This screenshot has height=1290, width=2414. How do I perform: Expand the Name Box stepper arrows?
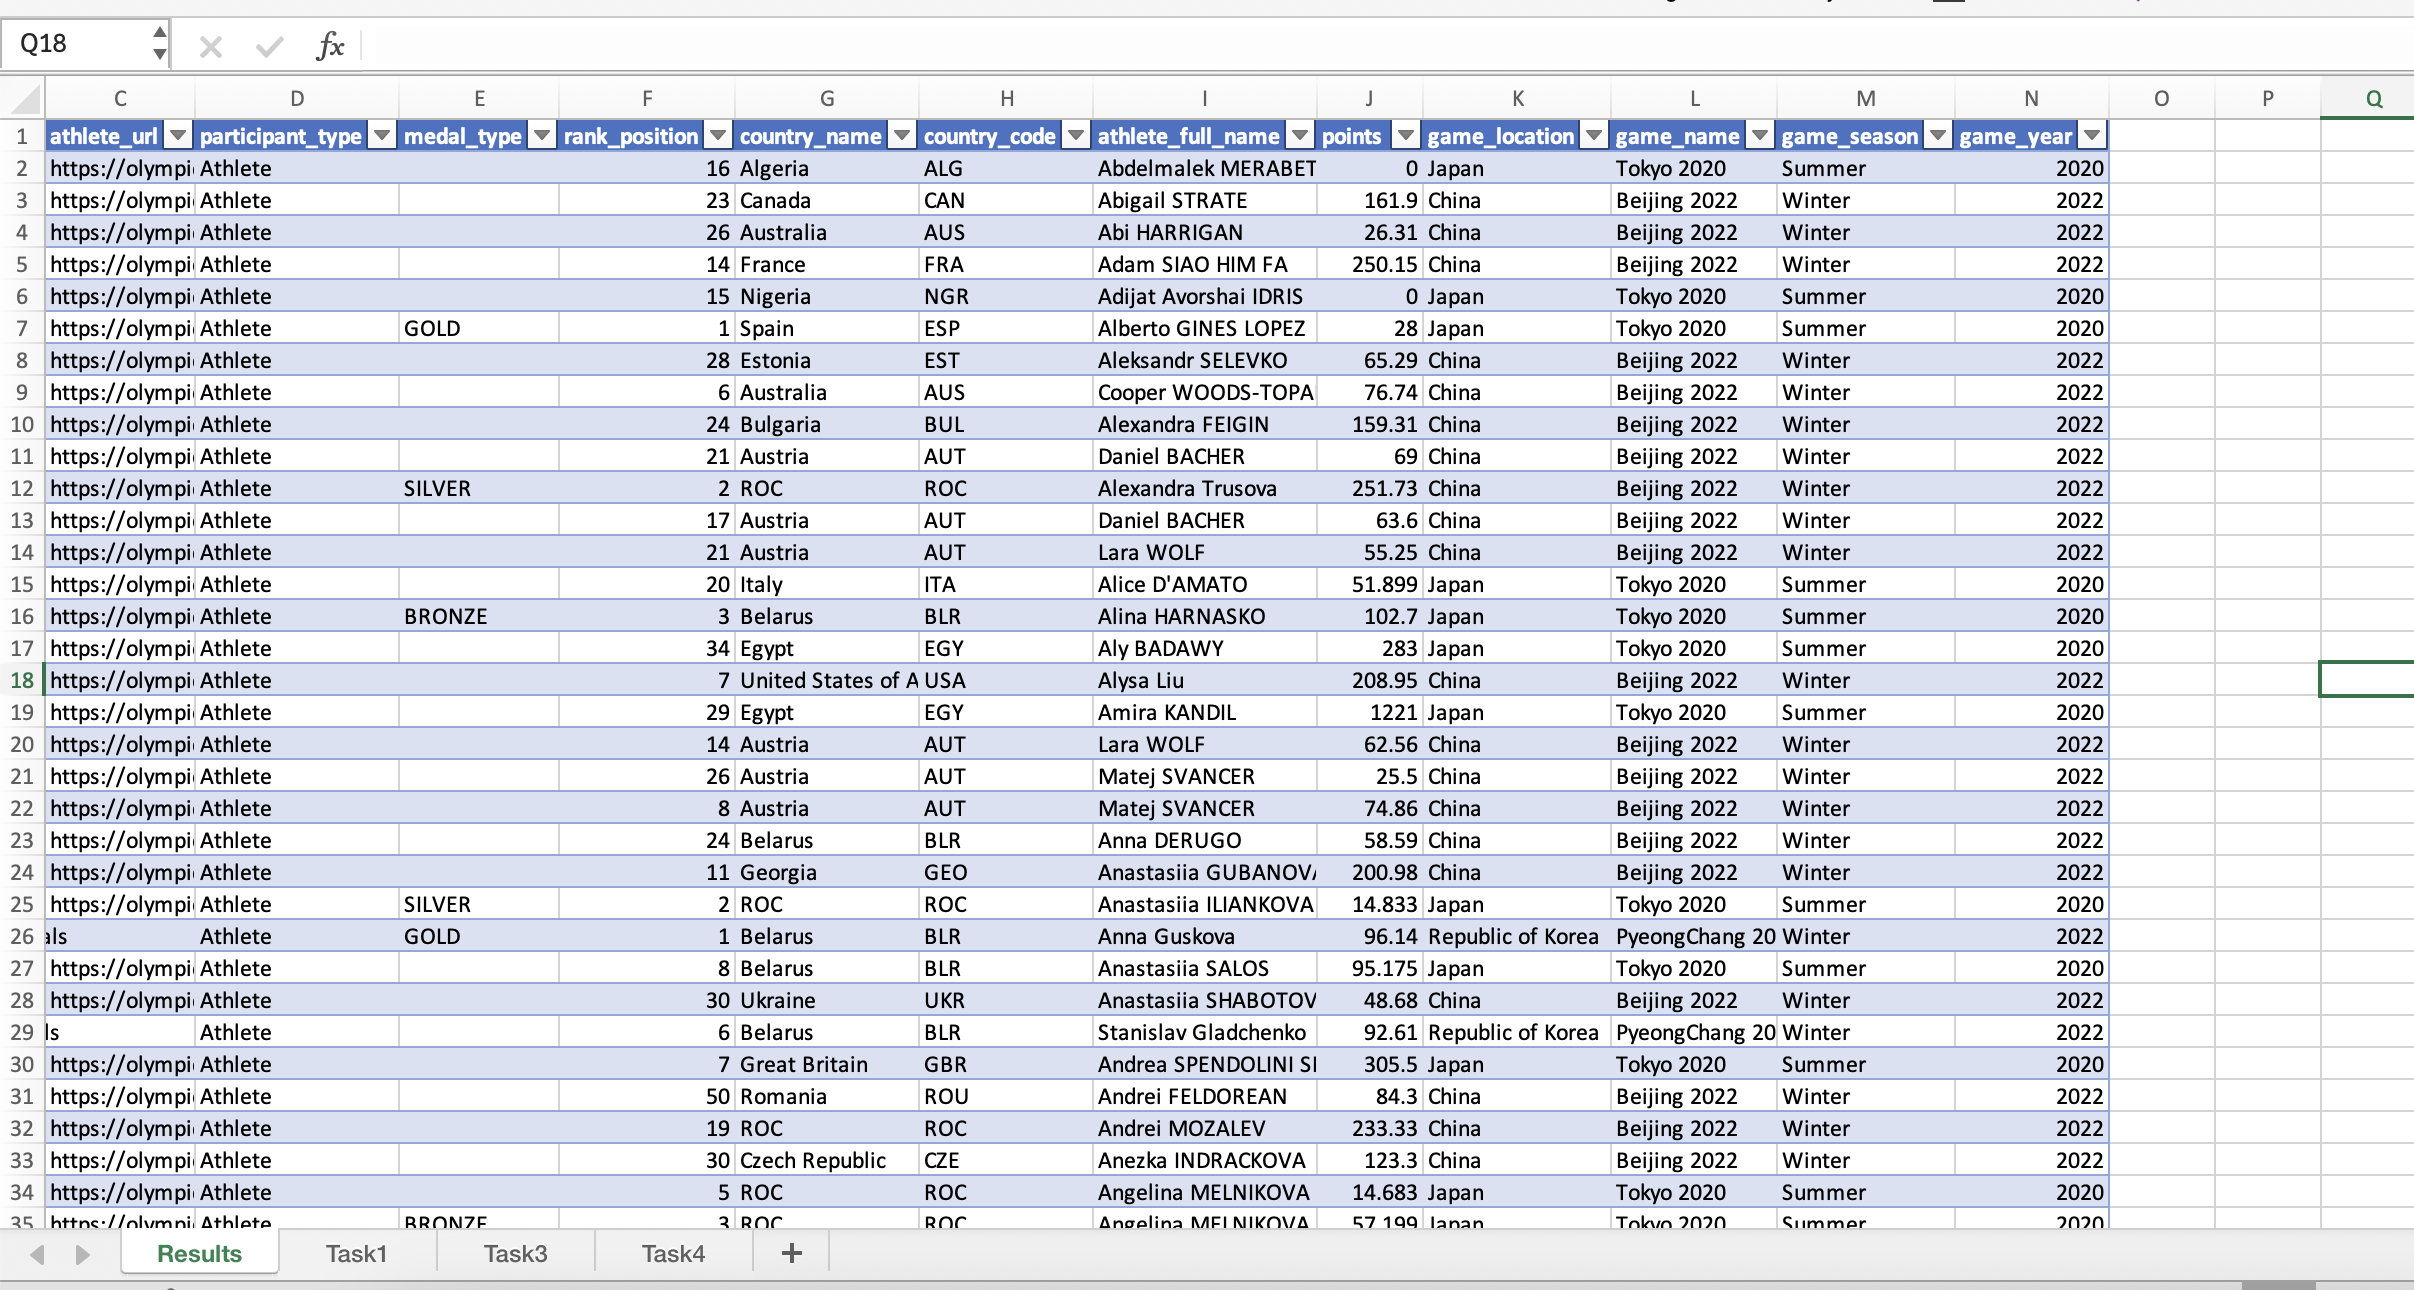point(159,43)
